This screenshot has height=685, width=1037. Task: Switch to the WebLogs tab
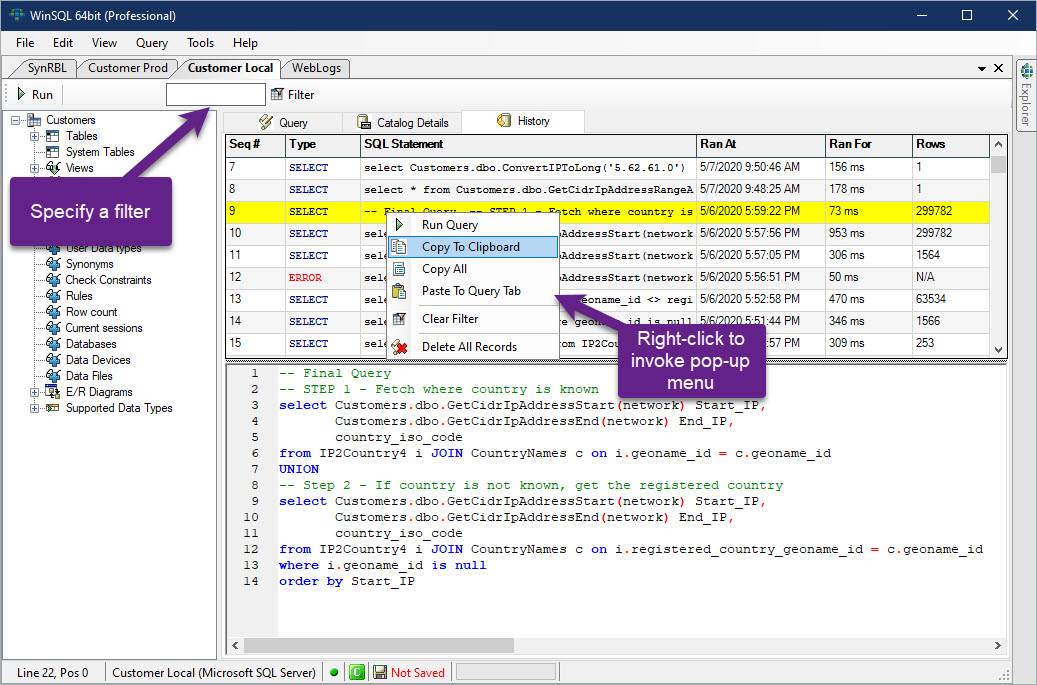click(316, 68)
